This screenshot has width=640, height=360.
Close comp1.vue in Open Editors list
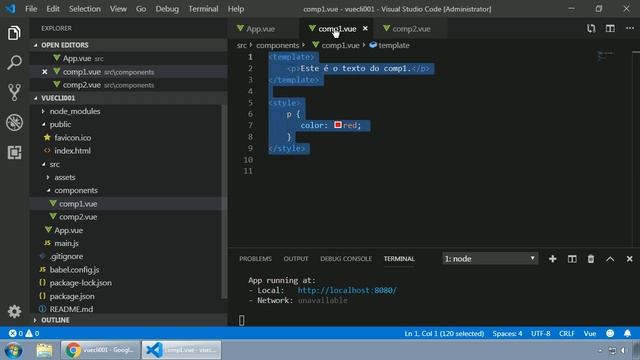(44, 72)
